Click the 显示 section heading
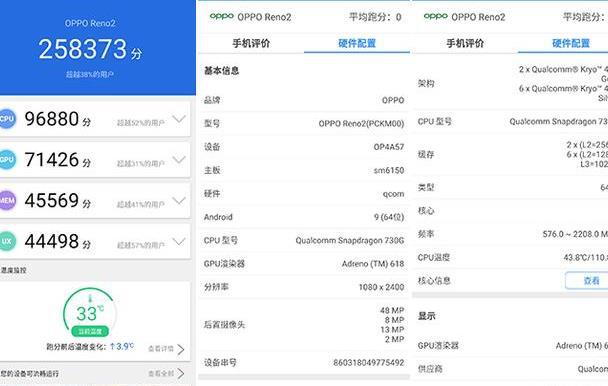Image resolution: width=608 pixels, height=386 pixels. (x=427, y=316)
